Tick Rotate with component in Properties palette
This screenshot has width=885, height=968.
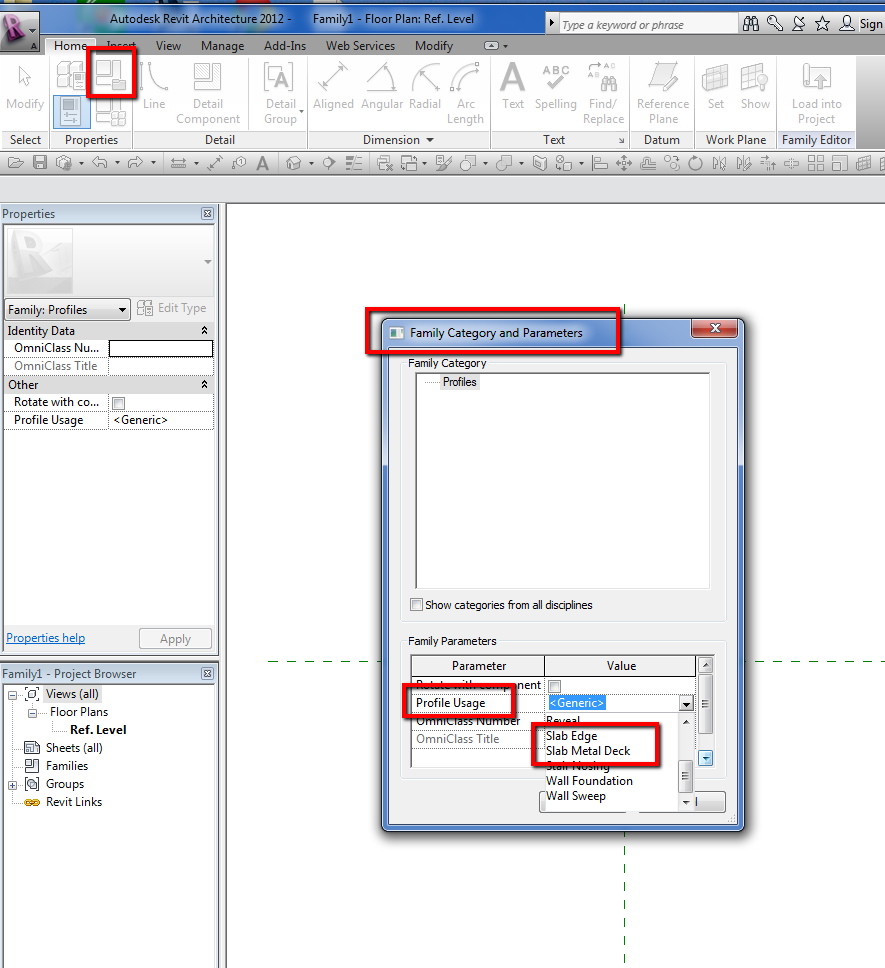118,403
